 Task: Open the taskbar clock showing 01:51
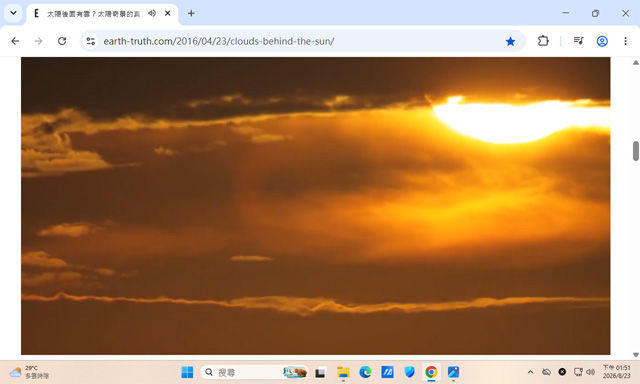pos(617,372)
